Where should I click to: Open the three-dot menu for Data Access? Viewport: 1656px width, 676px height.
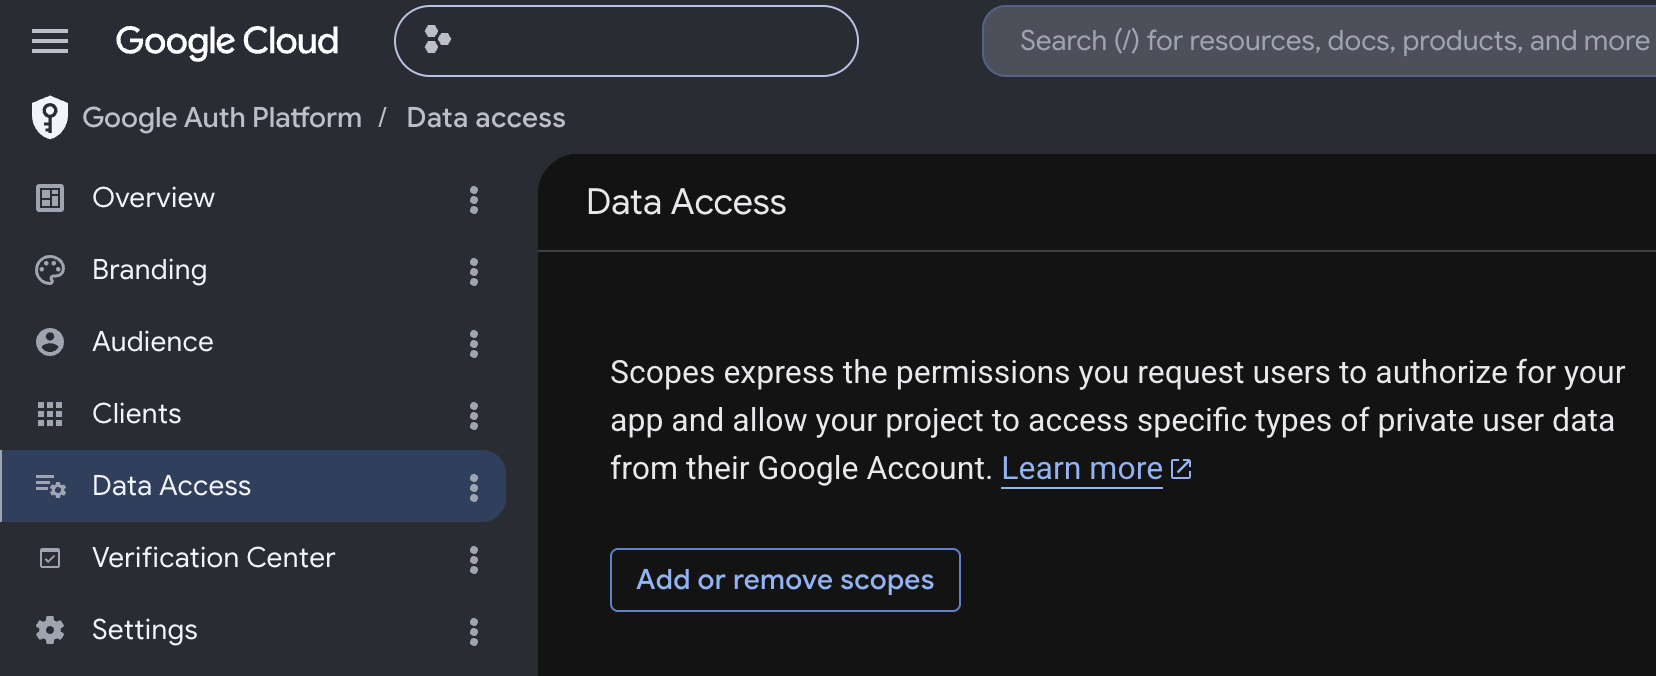pos(474,487)
